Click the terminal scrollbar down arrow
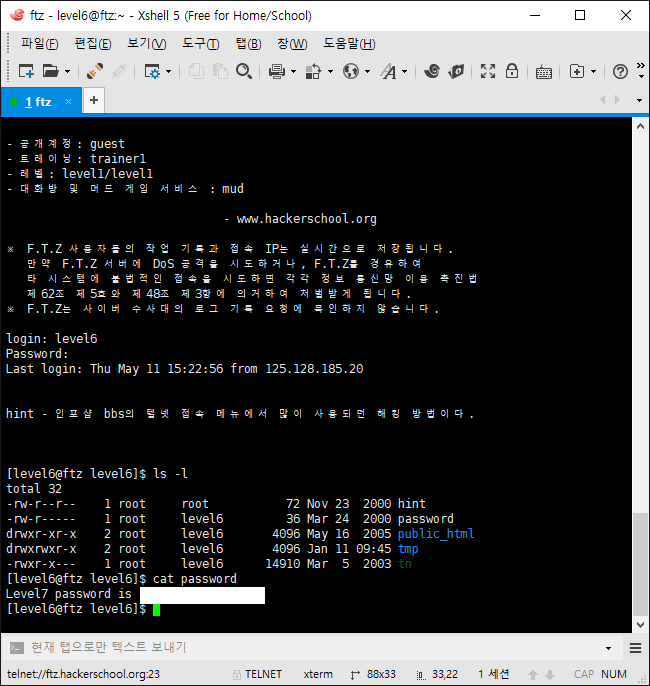This screenshot has width=650, height=686. [x=640, y=625]
